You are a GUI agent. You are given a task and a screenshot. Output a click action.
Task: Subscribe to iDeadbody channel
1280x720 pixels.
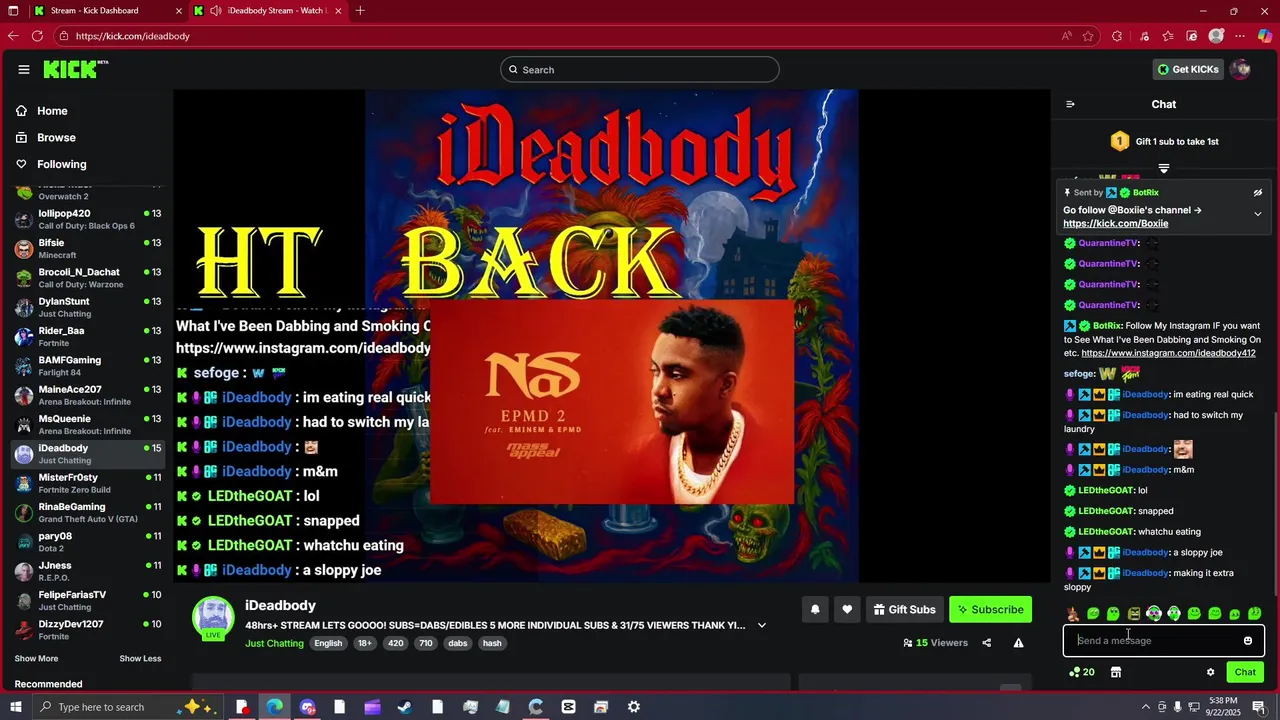click(990, 609)
